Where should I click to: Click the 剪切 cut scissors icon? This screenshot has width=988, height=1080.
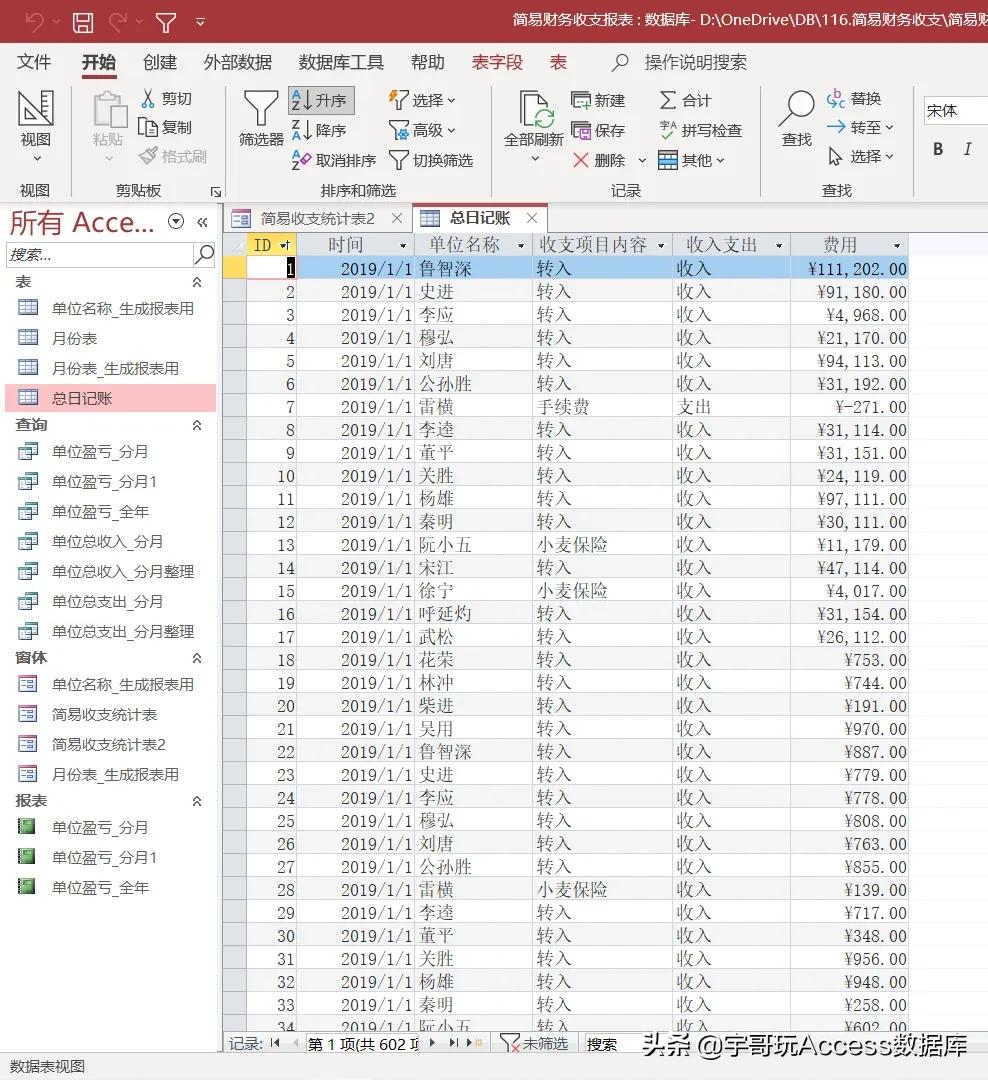coord(147,98)
